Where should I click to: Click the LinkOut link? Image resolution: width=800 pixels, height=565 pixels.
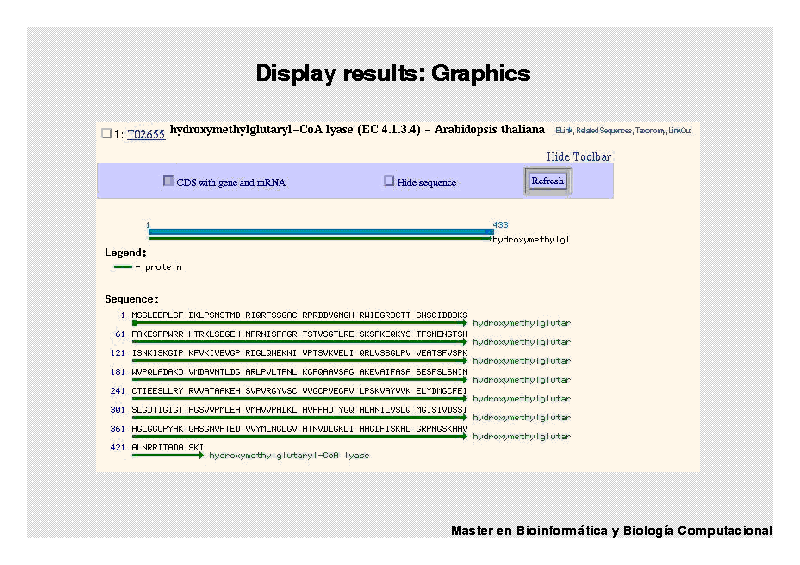(680, 130)
